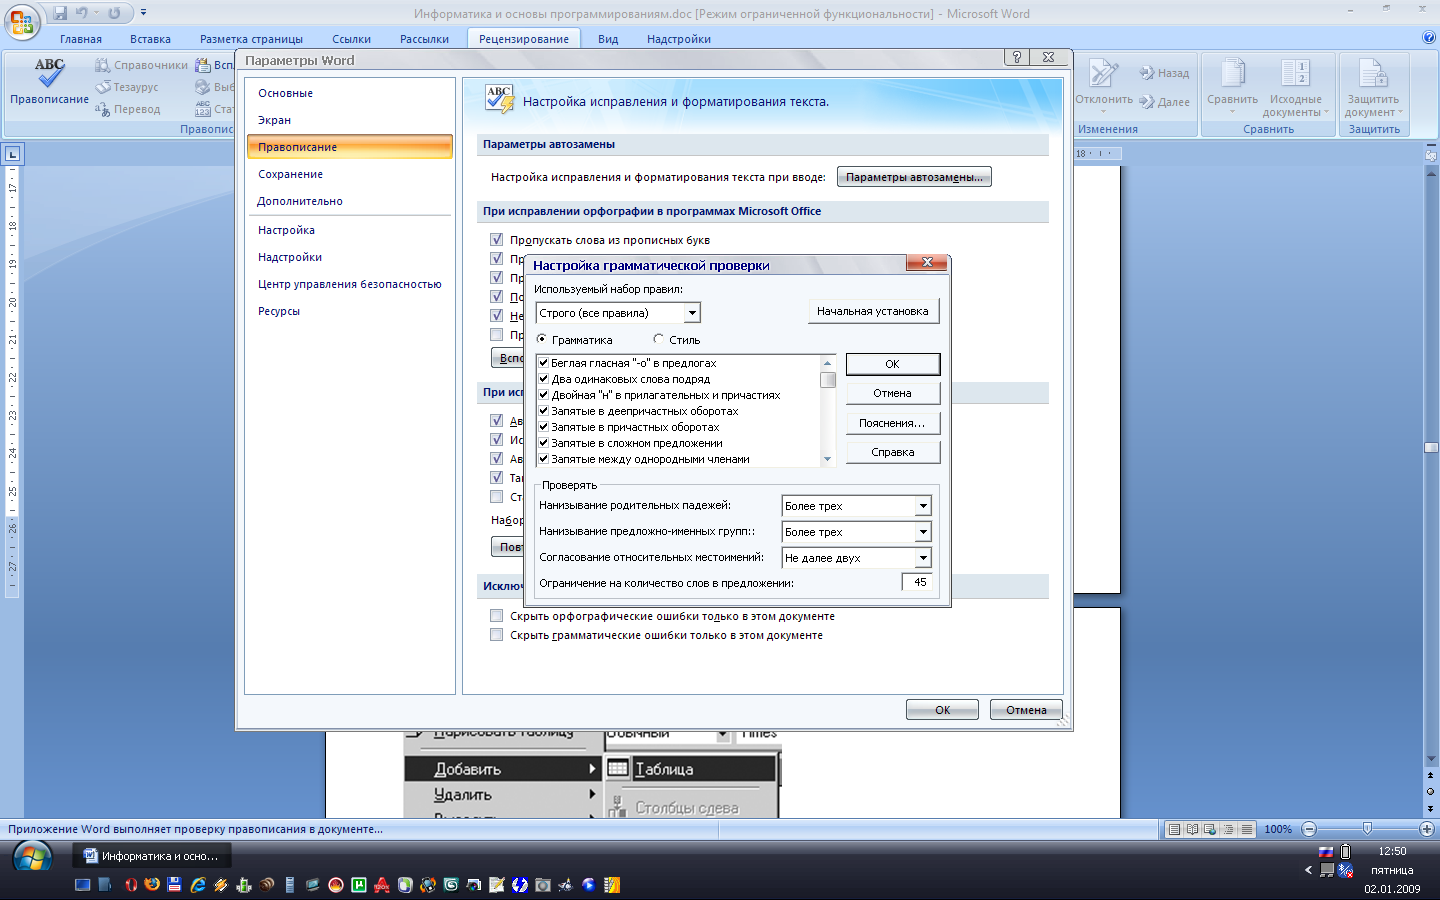Open Нанизывание предложно-именных групп dropdown

pyautogui.click(x=923, y=532)
